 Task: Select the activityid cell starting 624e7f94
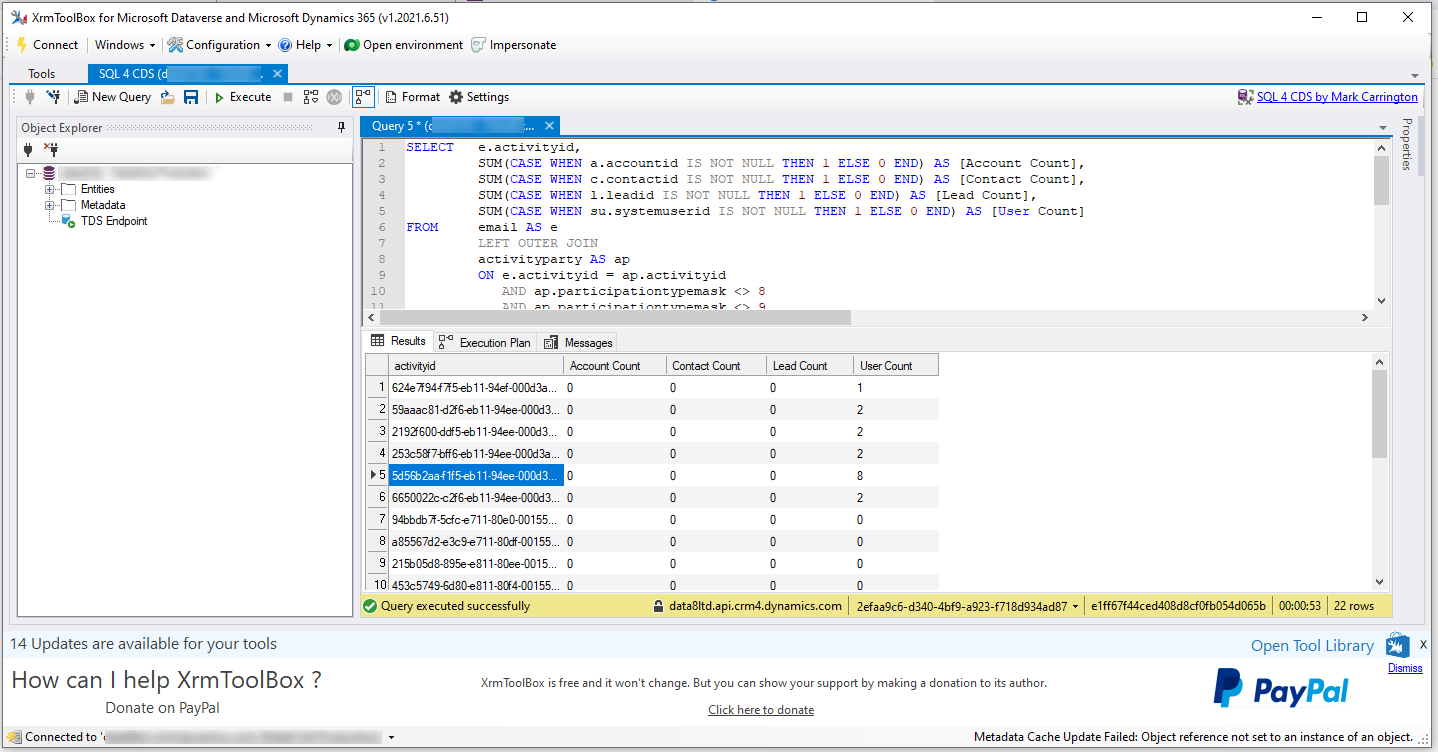(x=476, y=387)
